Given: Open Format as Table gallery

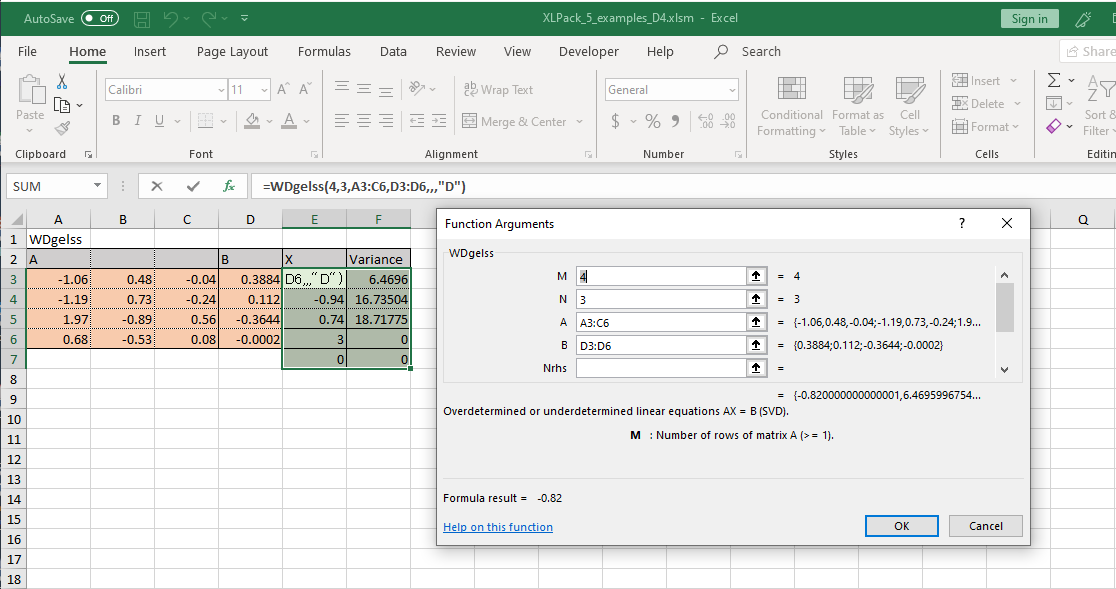Looking at the screenshot, I should [858, 107].
